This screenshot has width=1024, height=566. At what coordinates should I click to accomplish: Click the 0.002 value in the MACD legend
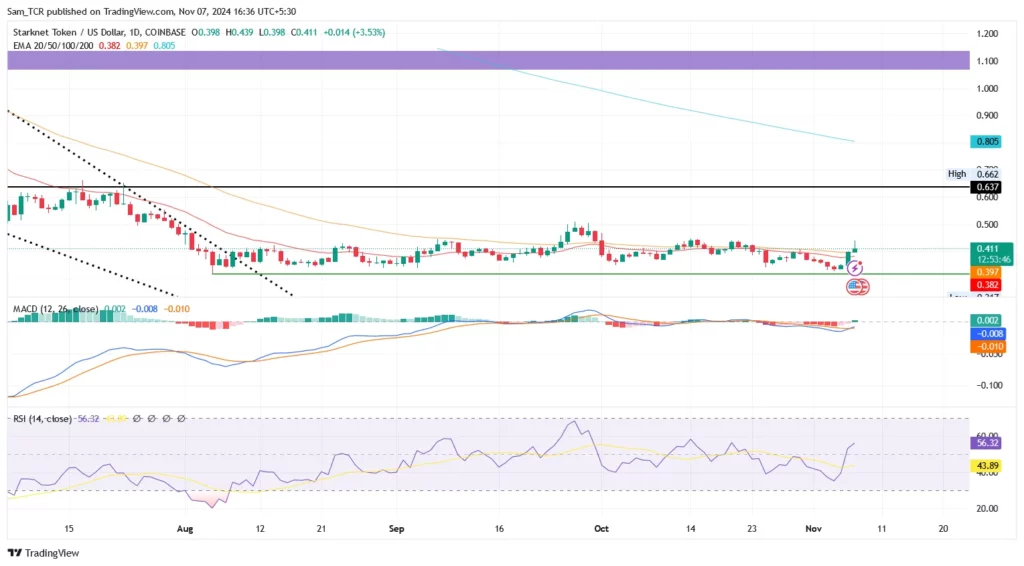(115, 309)
